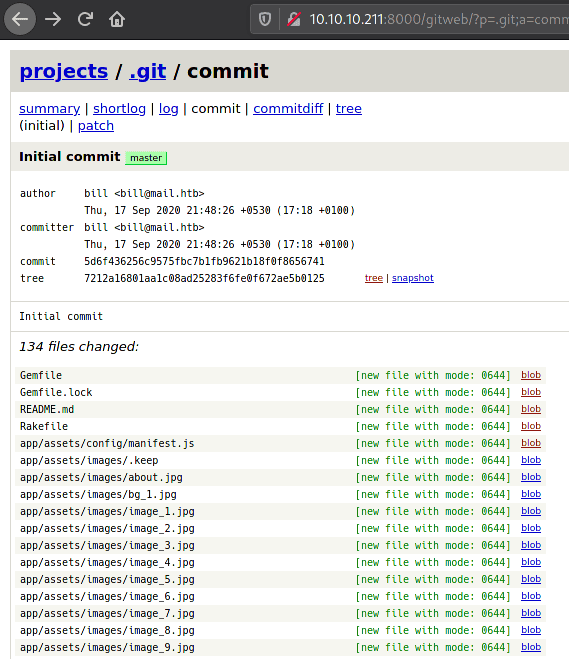The image size is (569, 659).
Task: Click the Gemfile file name
Action: click(x=41, y=375)
